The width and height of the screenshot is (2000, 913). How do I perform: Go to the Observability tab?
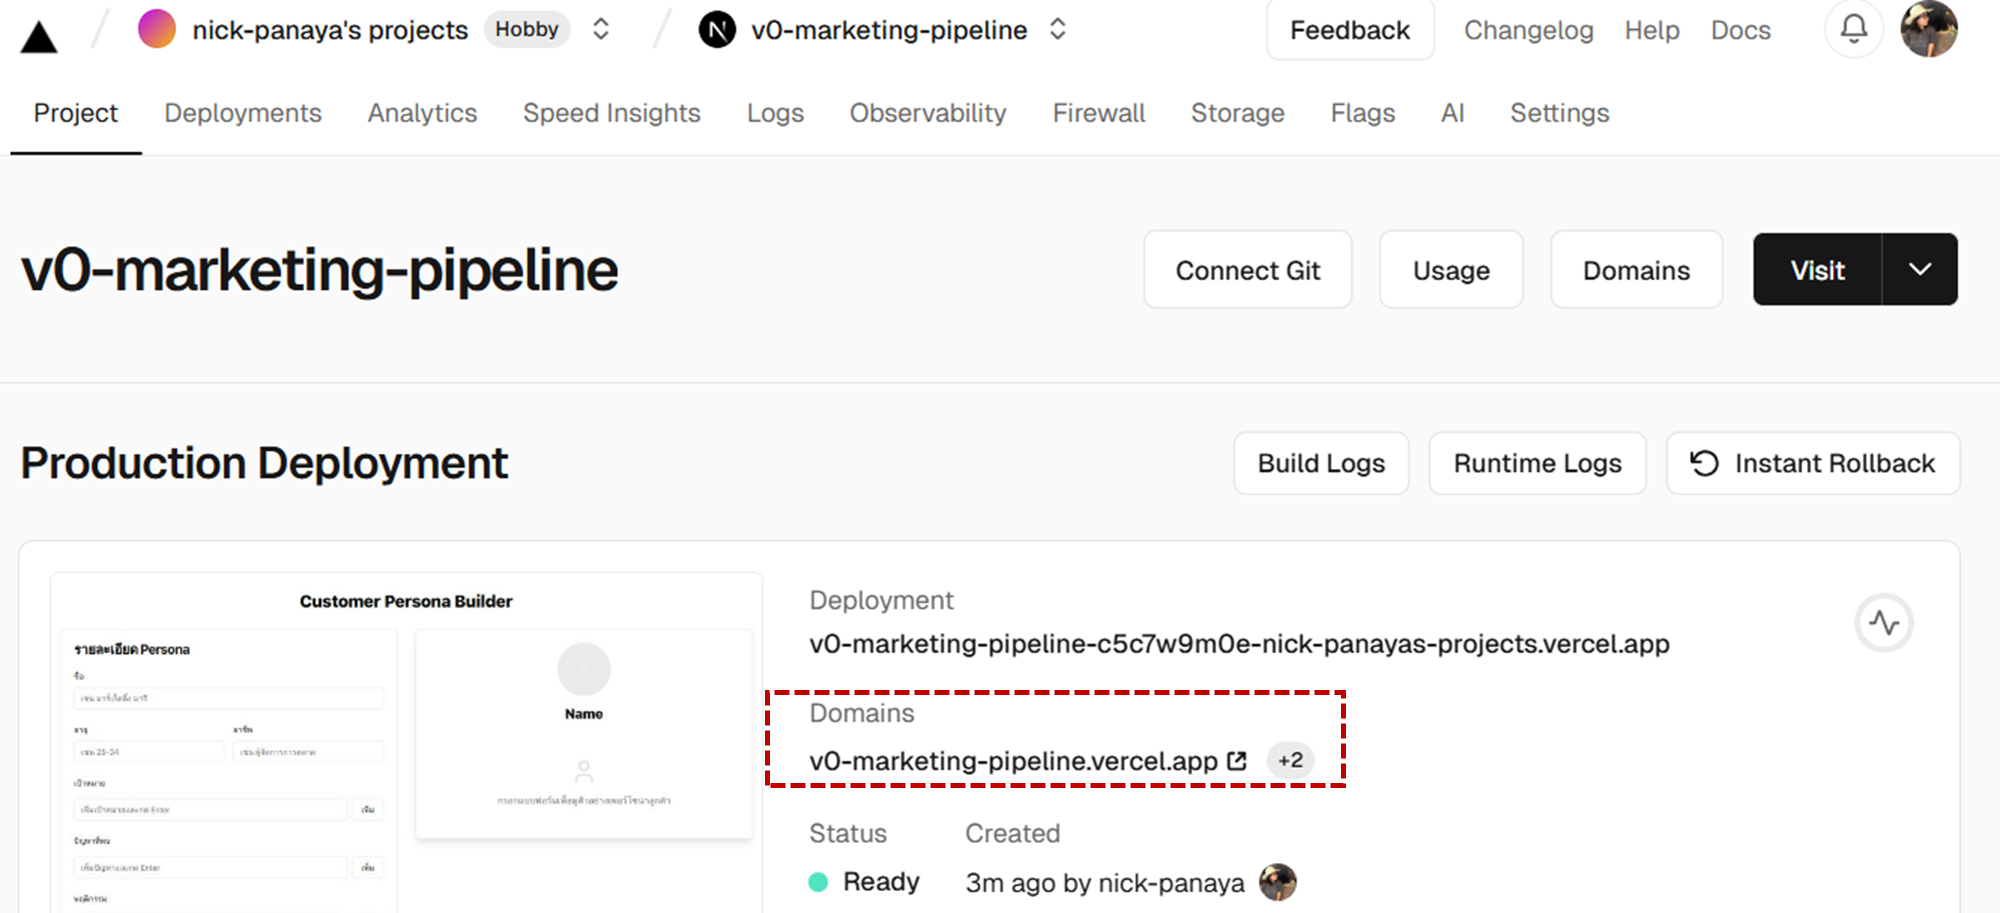pos(928,113)
